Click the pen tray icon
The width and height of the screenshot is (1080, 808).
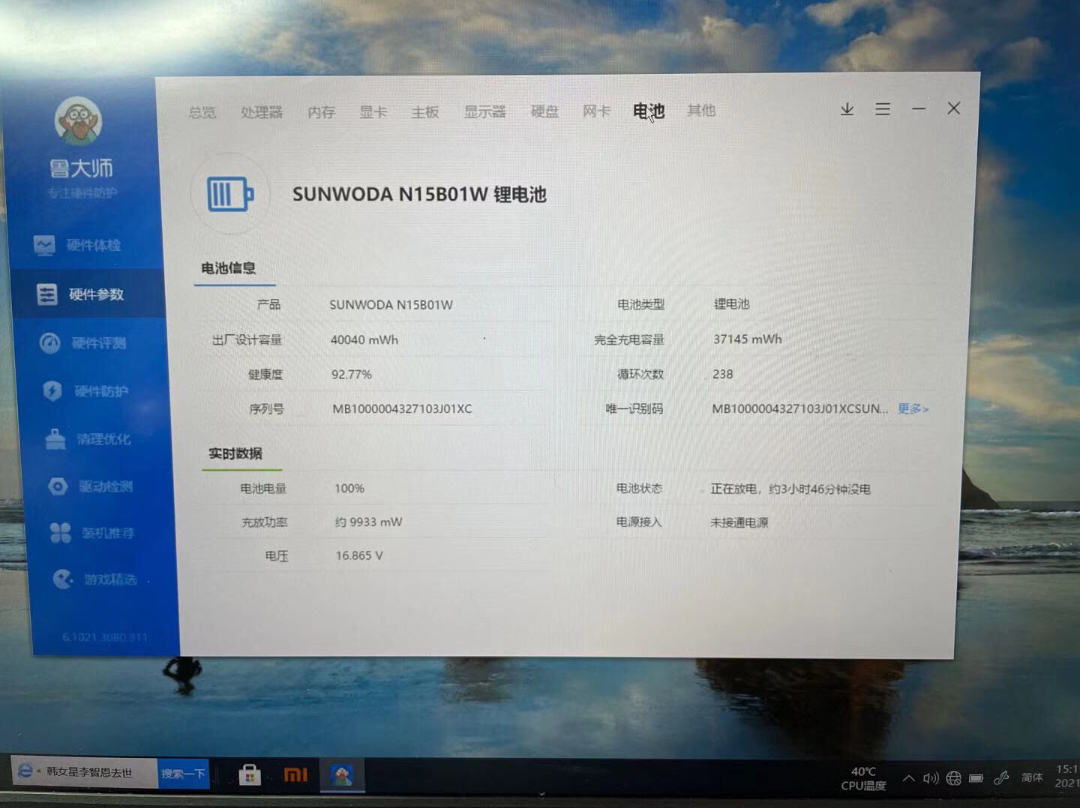point(1001,778)
